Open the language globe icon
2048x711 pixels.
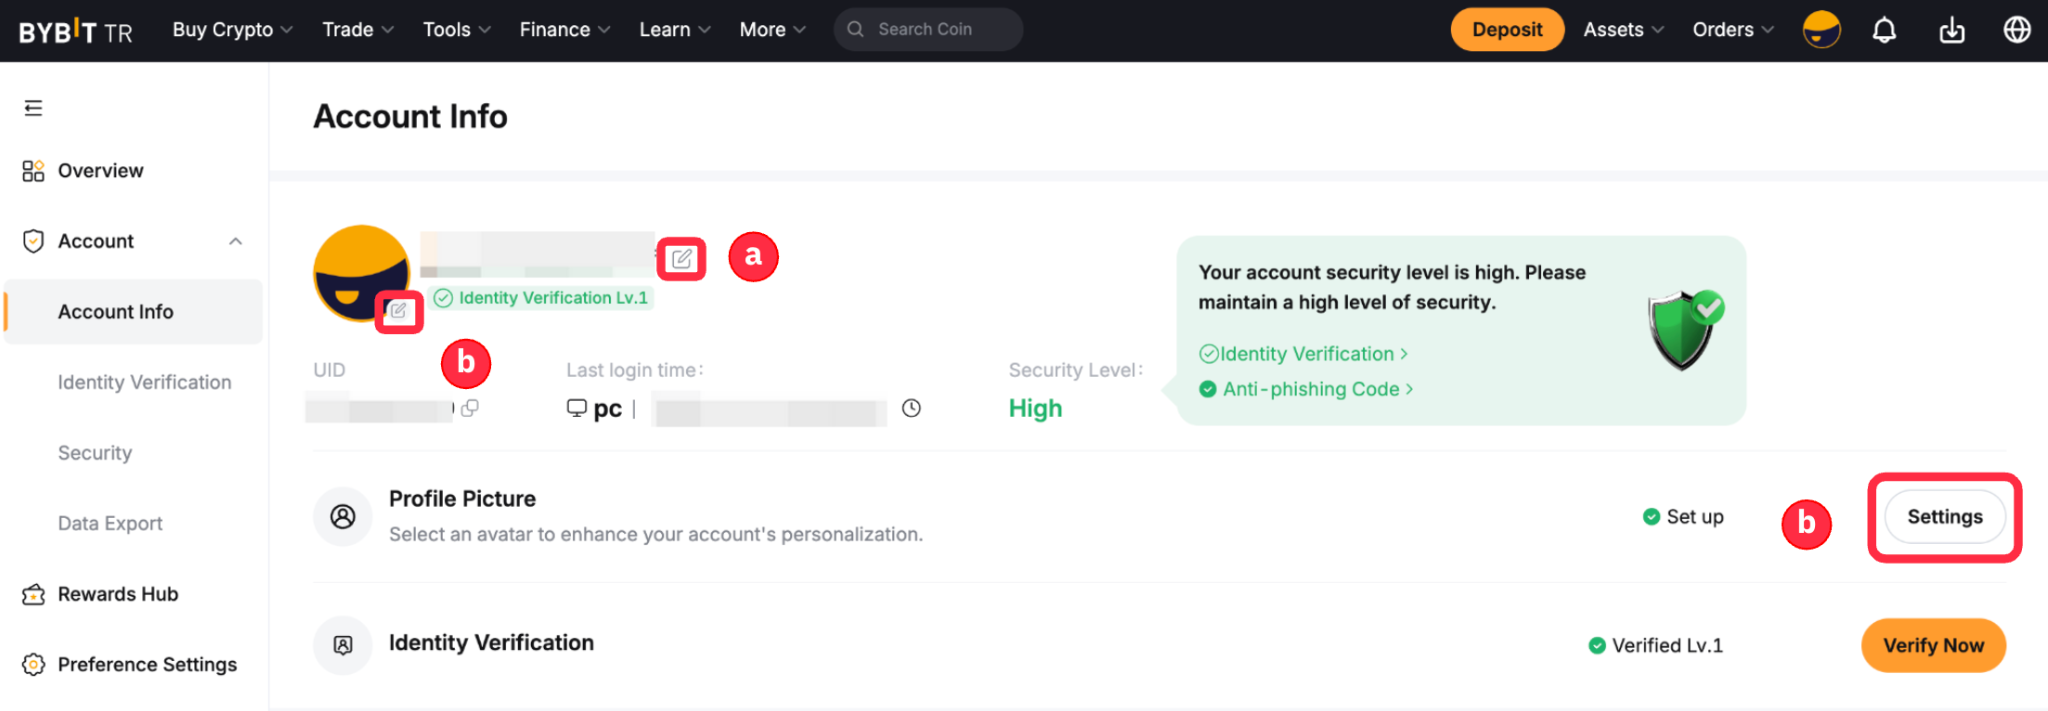click(2017, 30)
